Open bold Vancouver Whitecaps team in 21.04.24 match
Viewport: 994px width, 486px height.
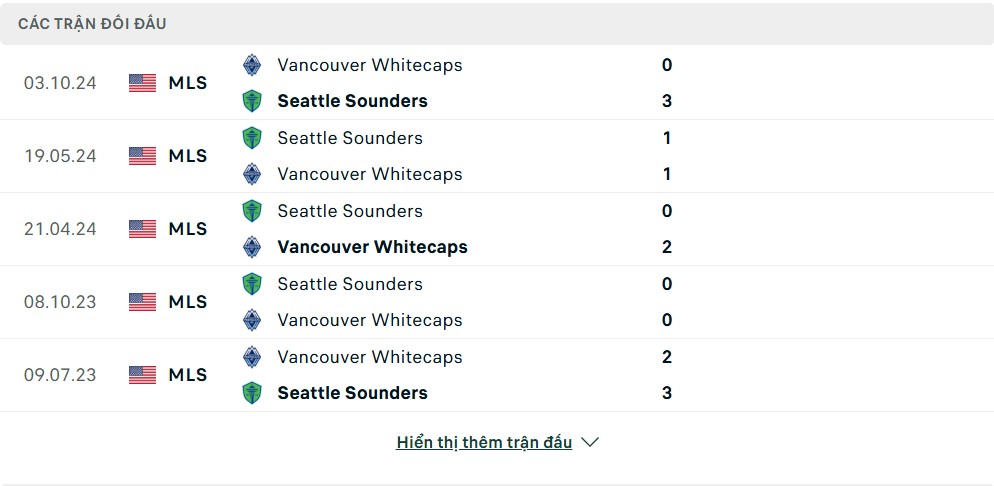373,247
